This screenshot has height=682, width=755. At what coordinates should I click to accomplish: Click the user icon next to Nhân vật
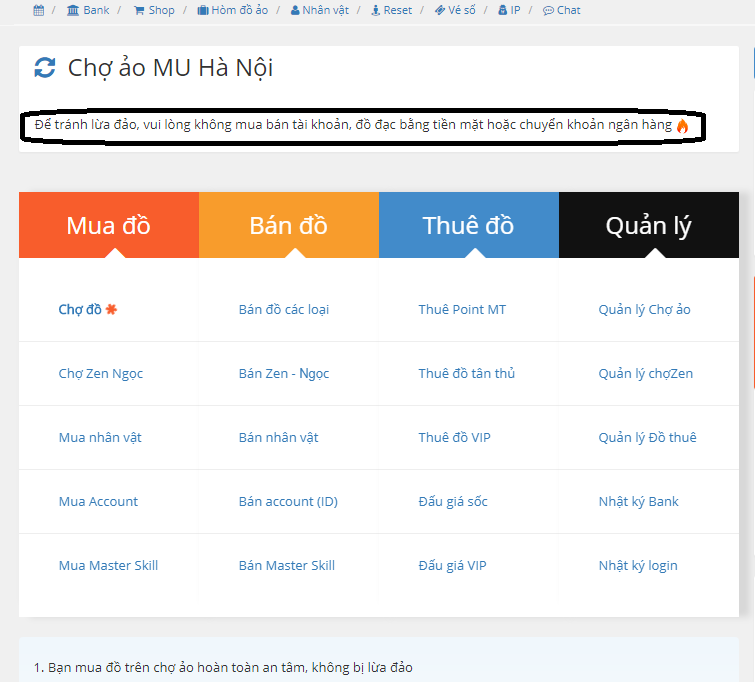(x=295, y=10)
